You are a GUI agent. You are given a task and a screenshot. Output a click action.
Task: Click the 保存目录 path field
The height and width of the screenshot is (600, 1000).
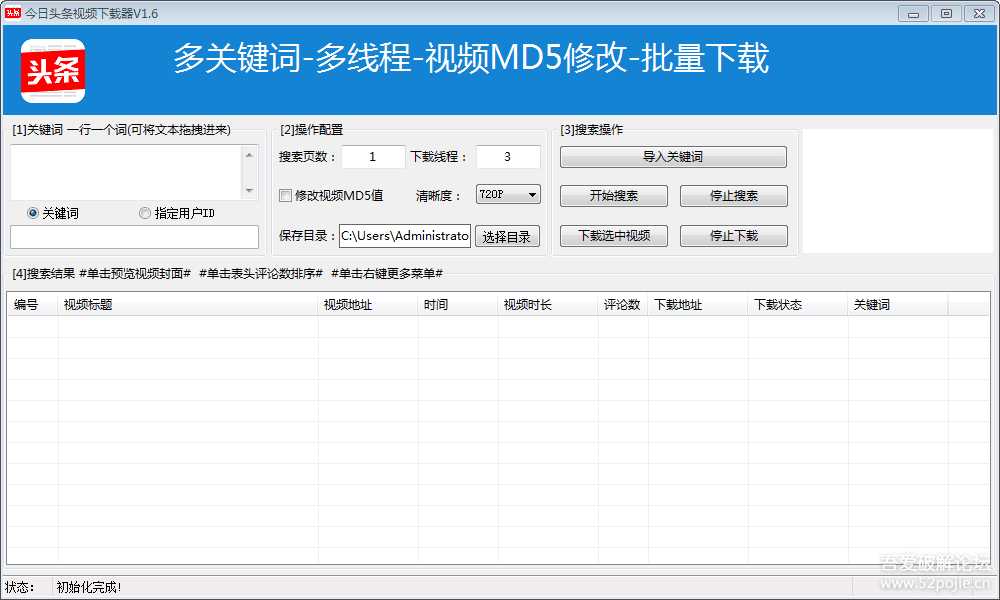pyautogui.click(x=405, y=236)
